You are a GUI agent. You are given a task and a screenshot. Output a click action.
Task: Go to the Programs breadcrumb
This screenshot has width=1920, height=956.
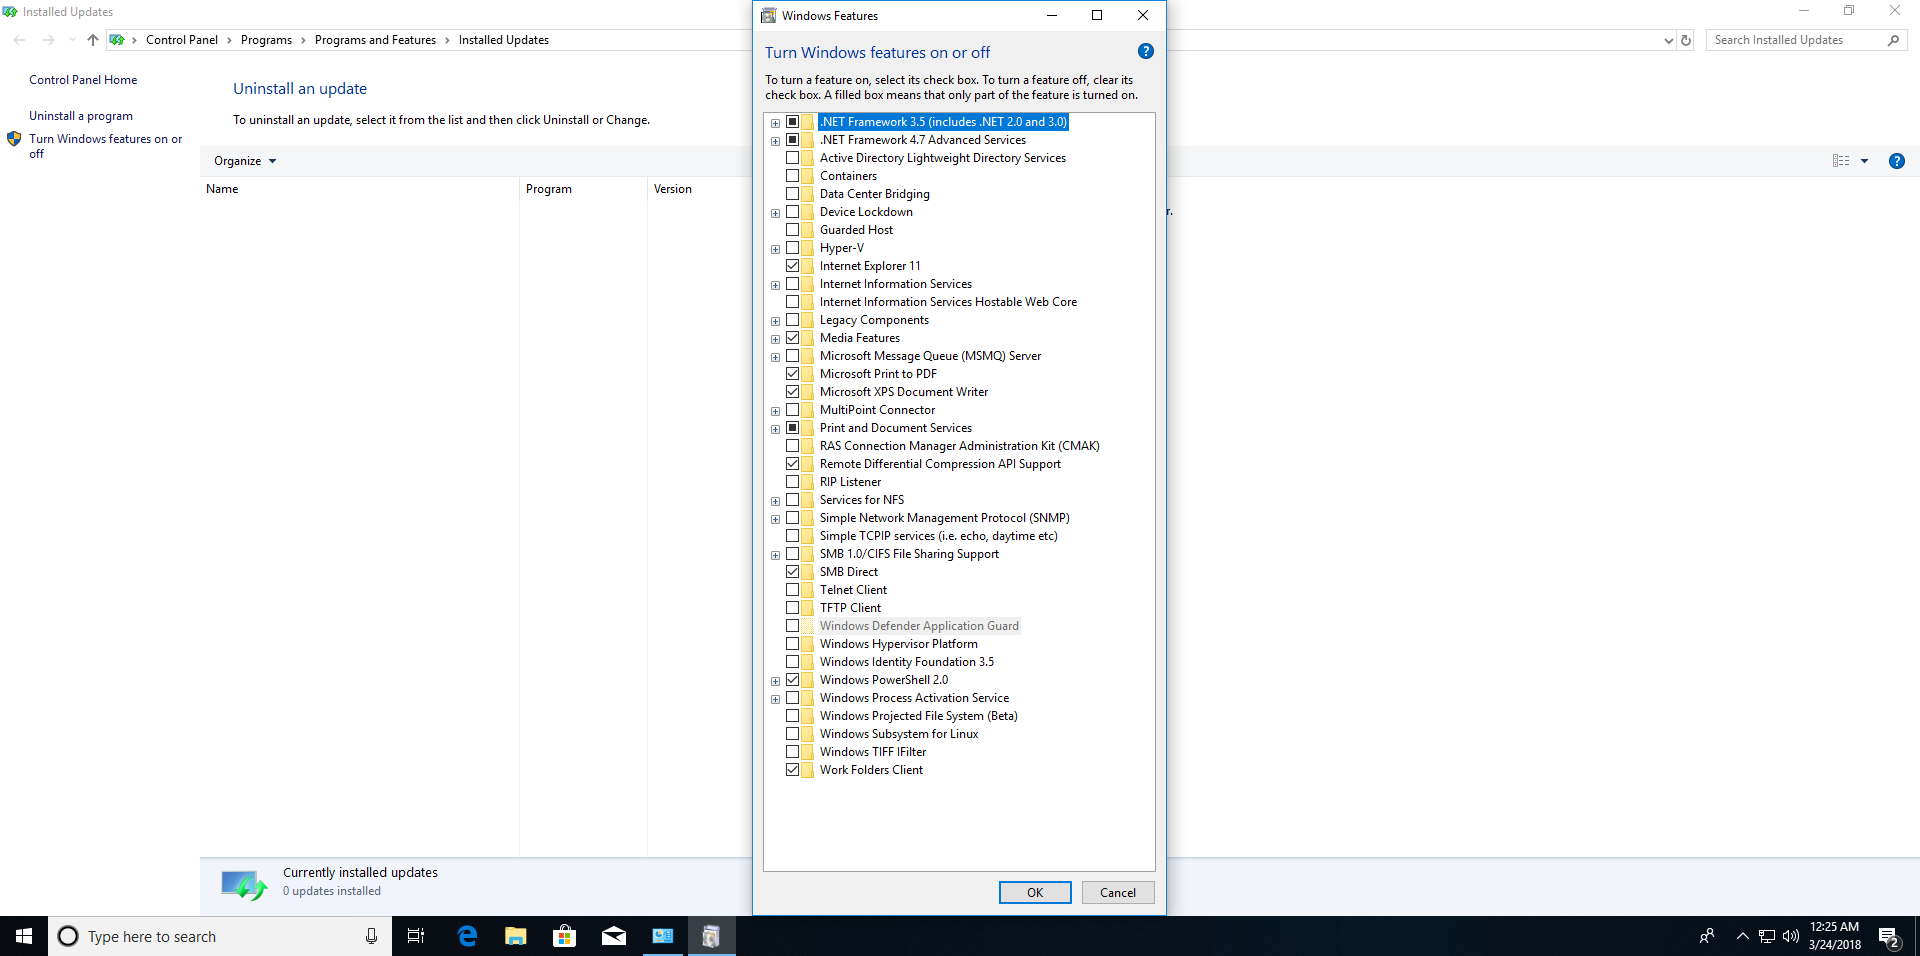click(x=266, y=40)
